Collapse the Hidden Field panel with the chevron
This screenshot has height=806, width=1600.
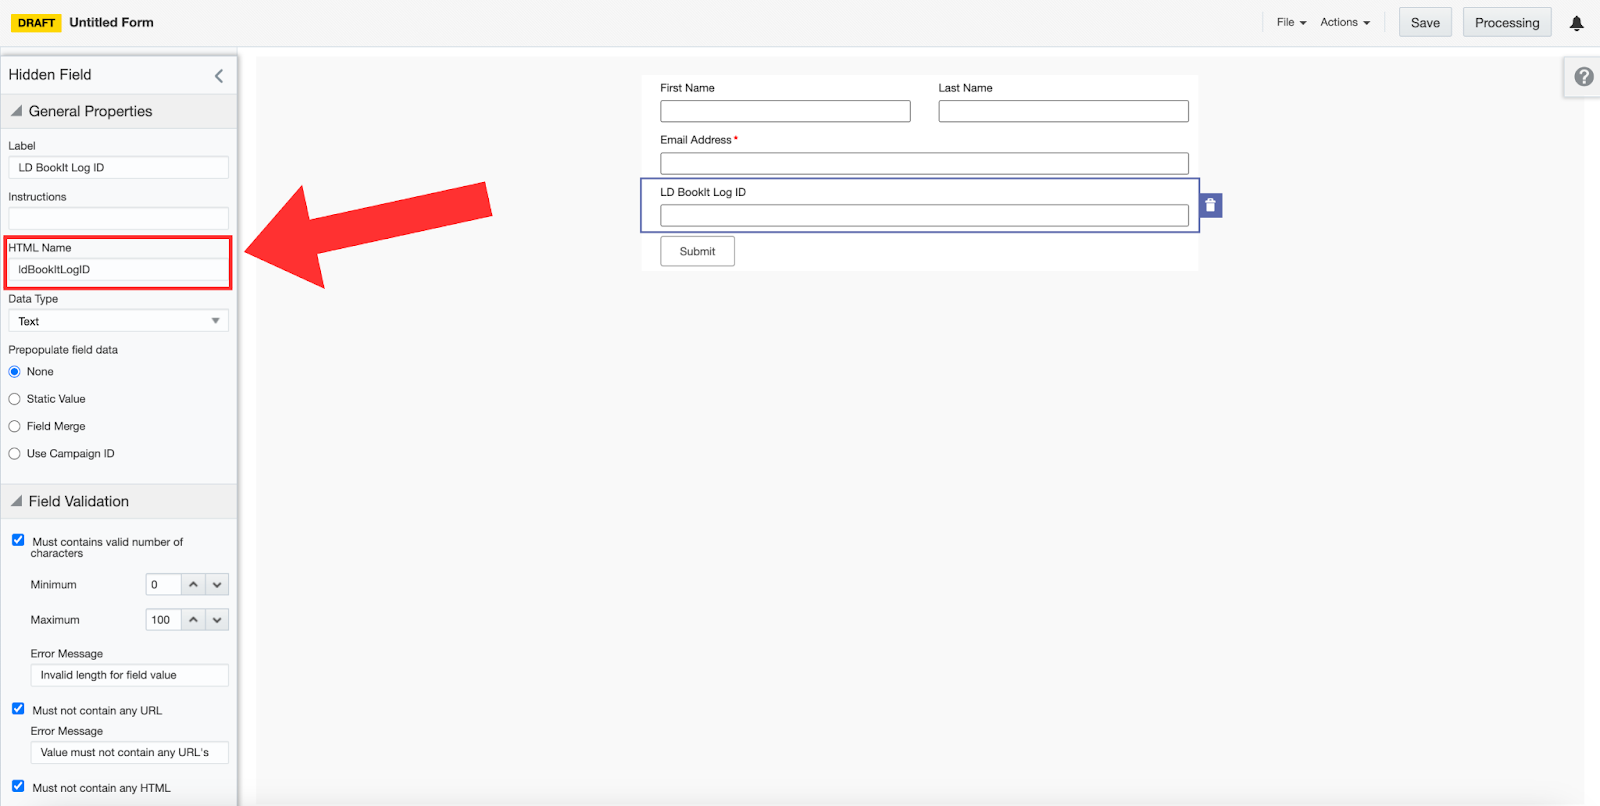pyautogui.click(x=219, y=76)
